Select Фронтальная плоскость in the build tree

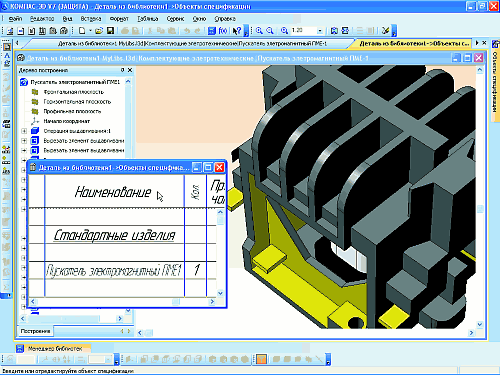74,92
